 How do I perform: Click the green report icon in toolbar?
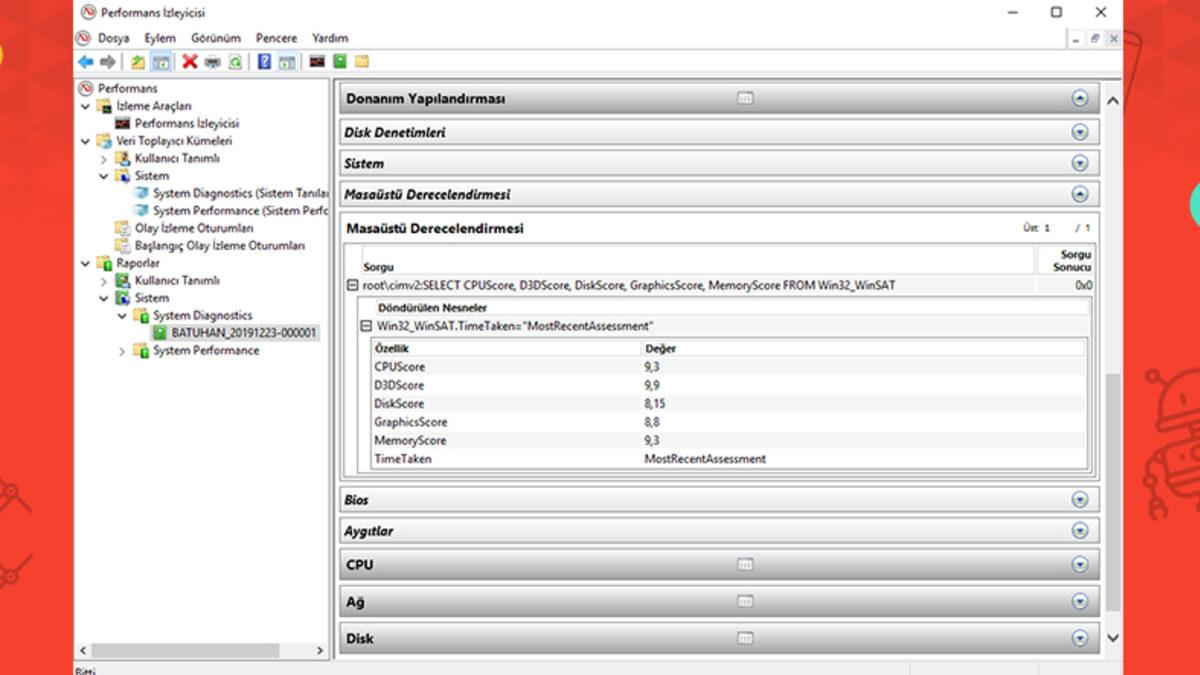(x=340, y=62)
